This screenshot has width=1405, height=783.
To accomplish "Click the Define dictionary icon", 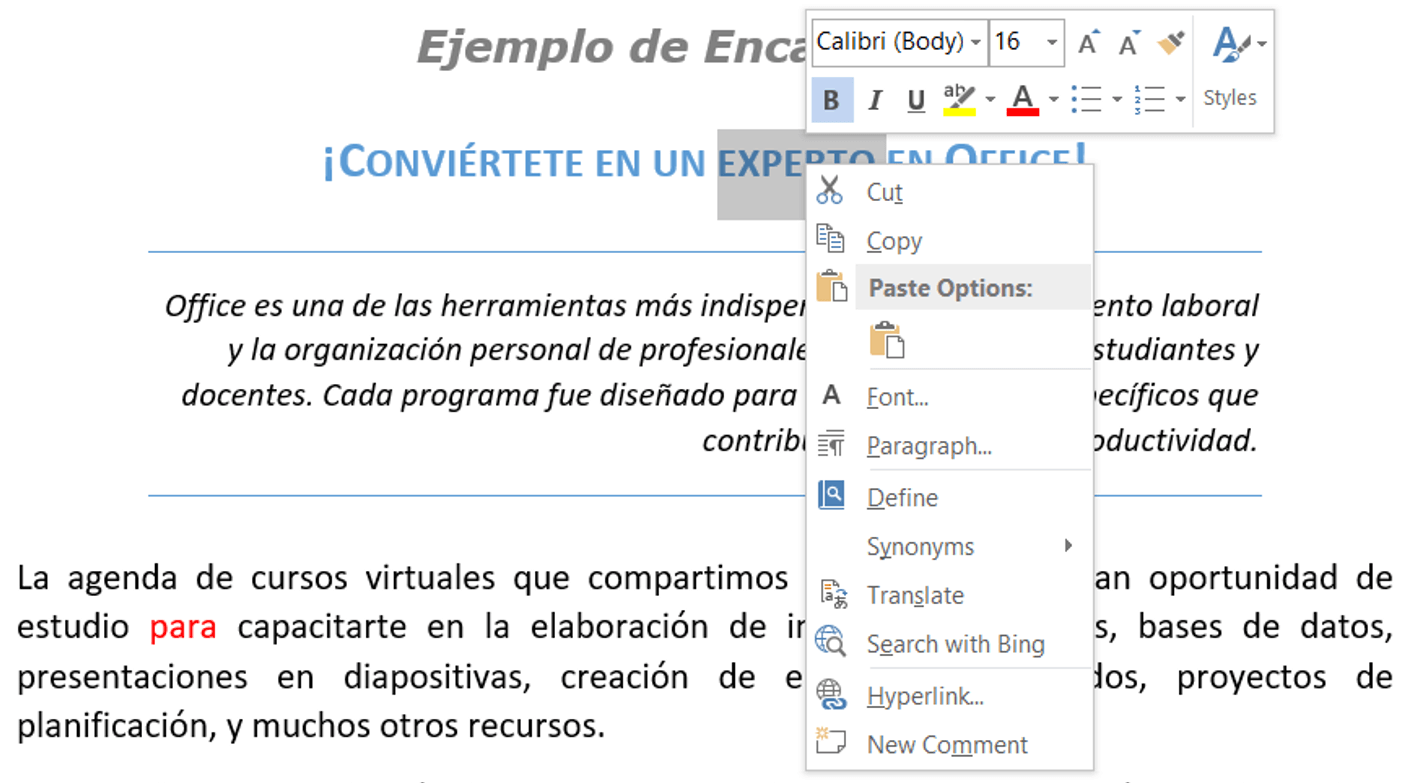I will click(x=831, y=495).
